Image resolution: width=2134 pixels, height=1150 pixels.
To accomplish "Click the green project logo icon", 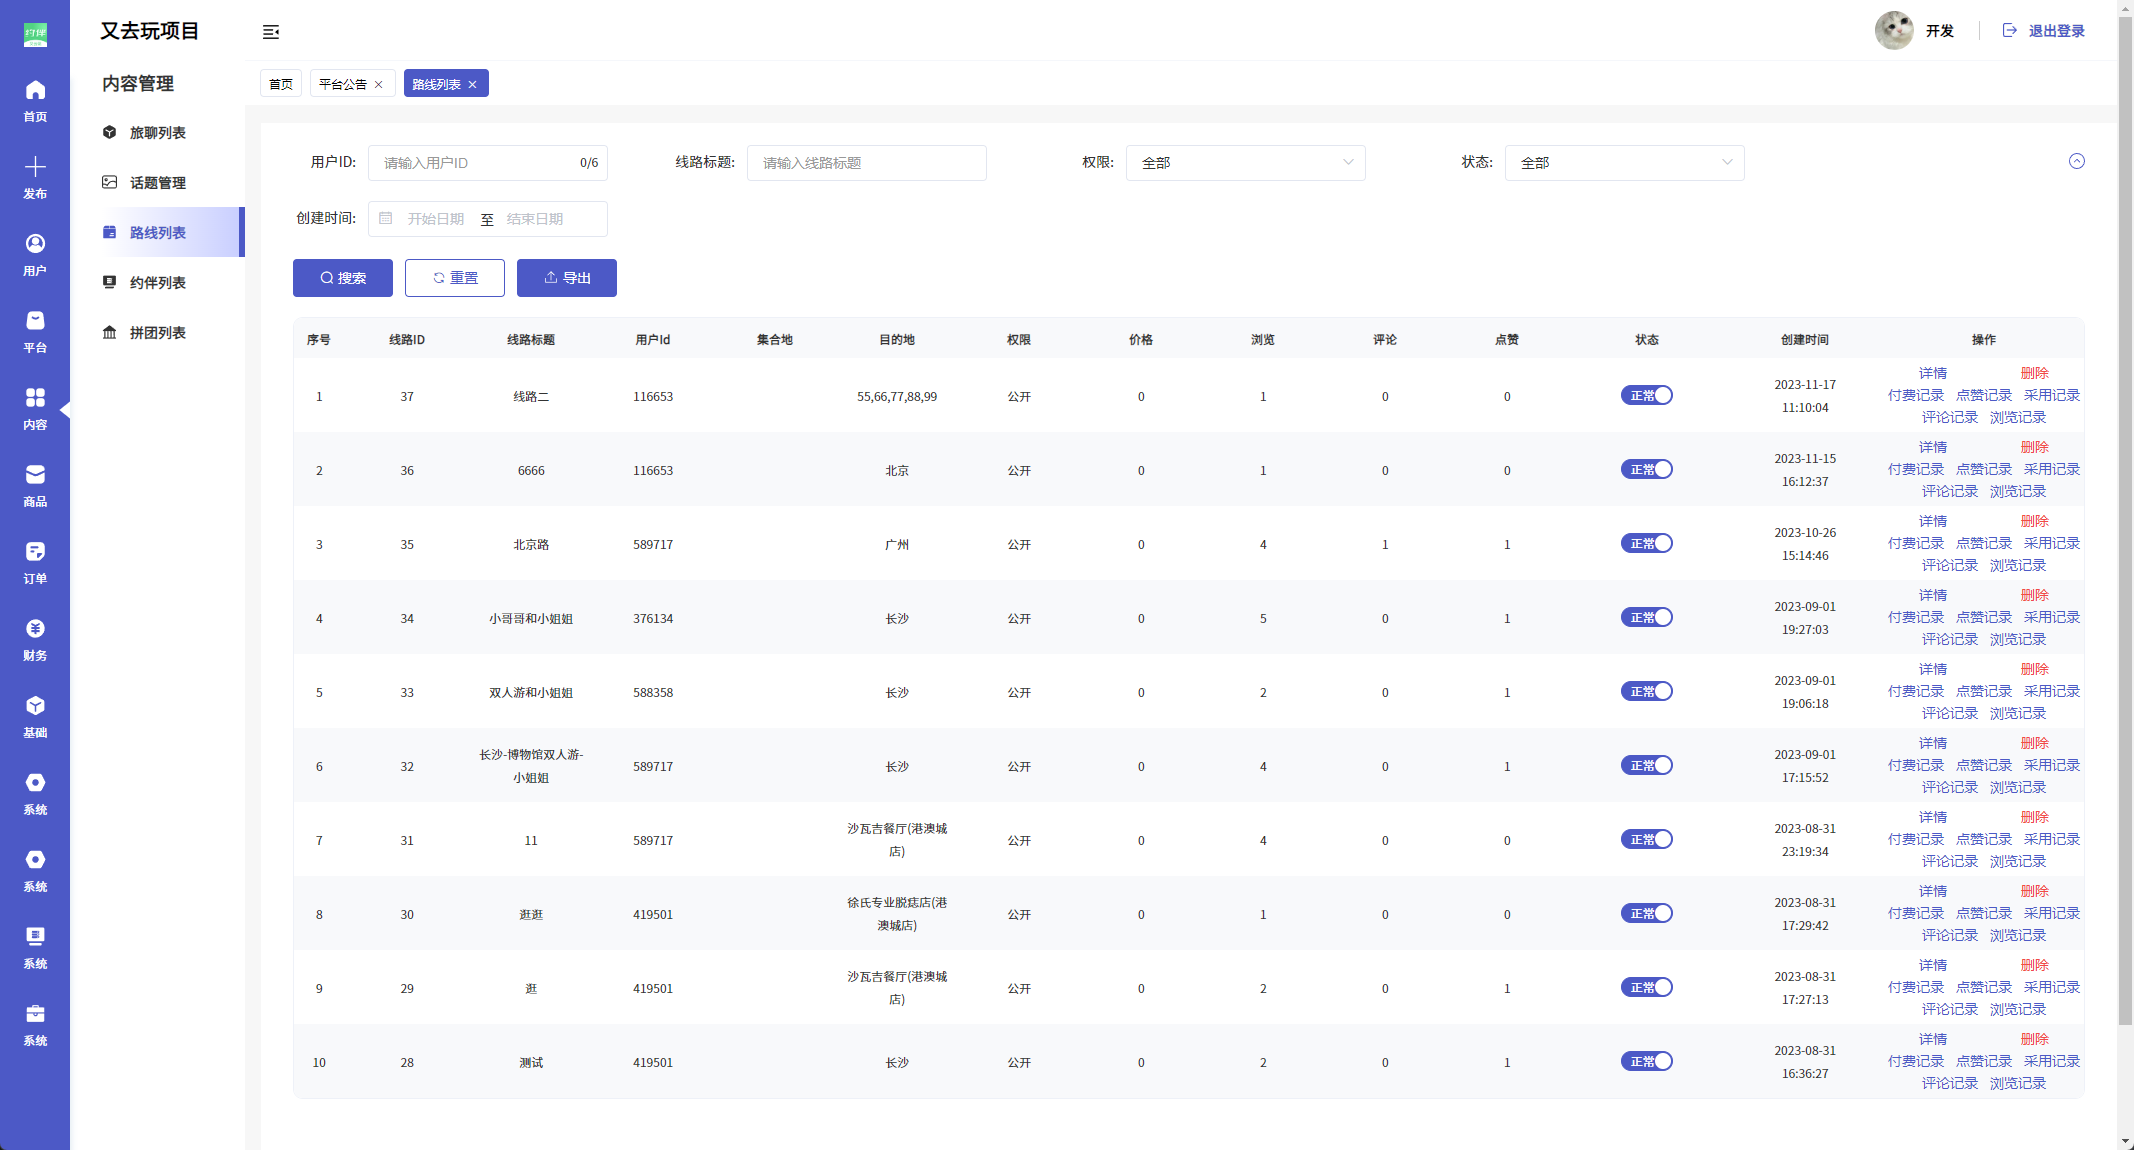I will 35,35.
